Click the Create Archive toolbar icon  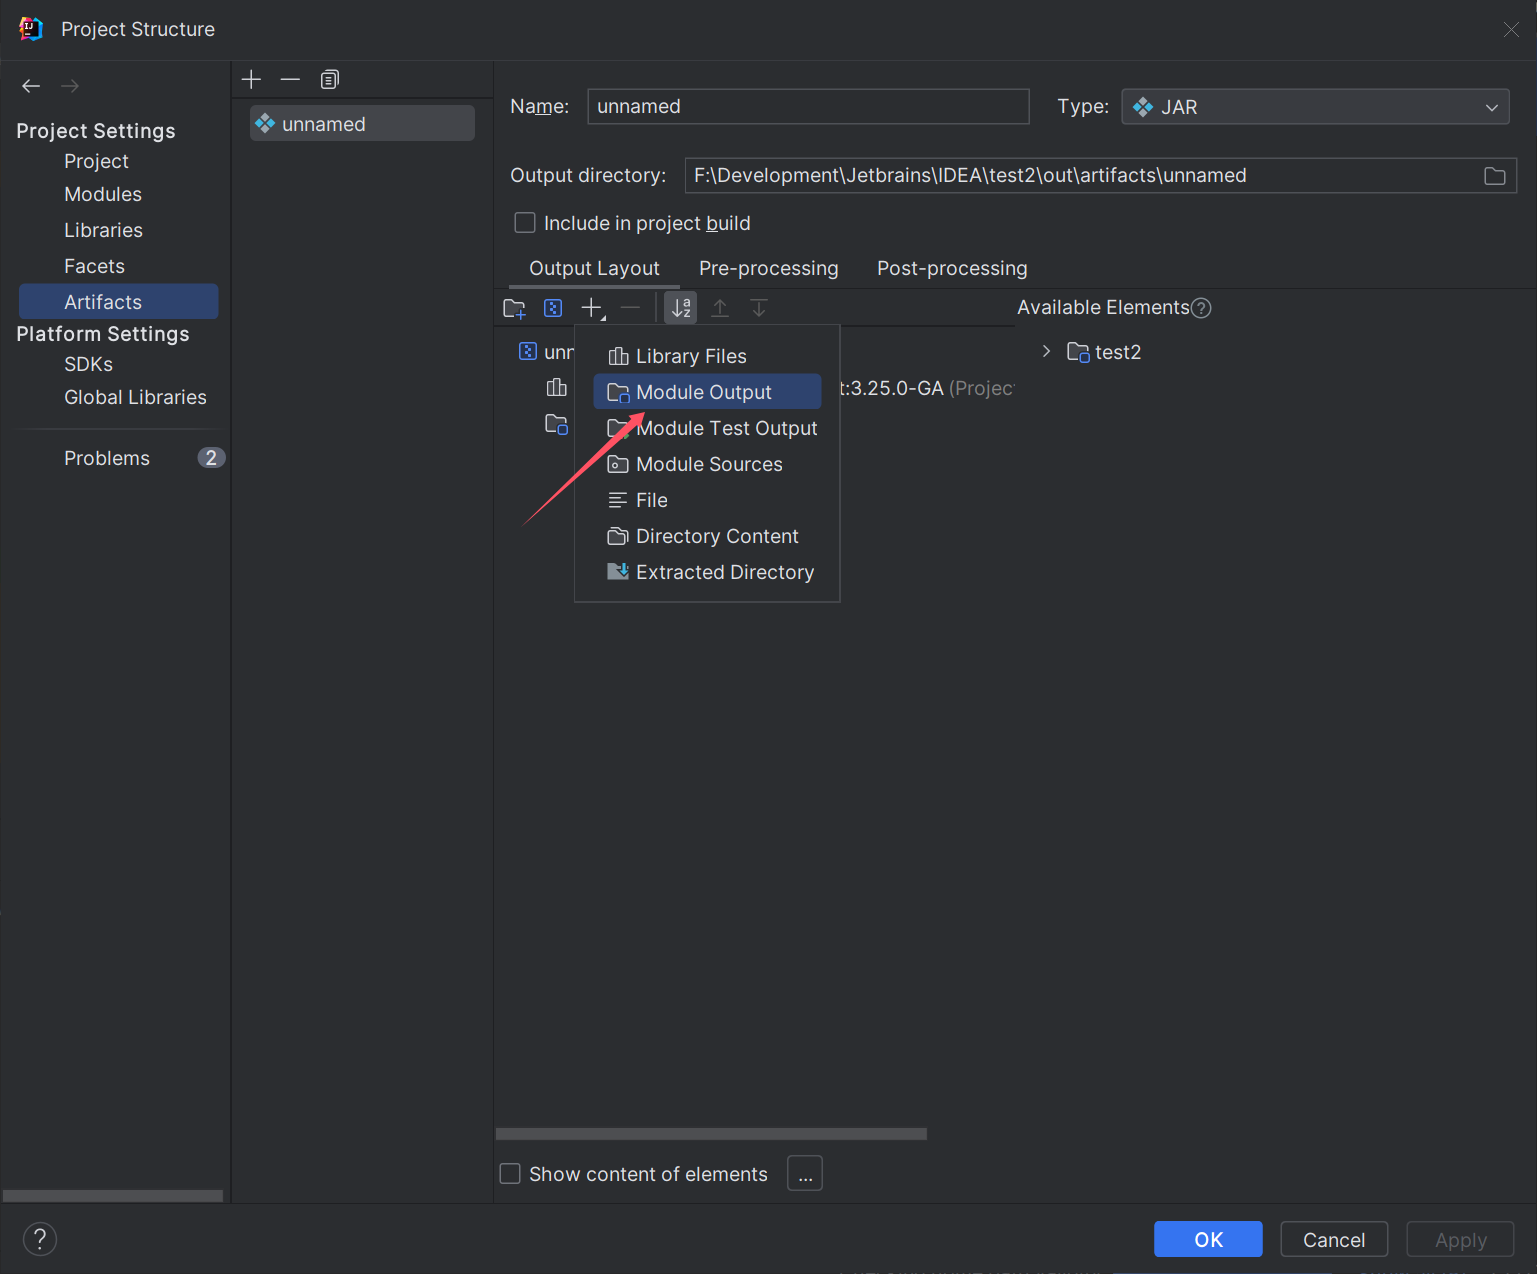(553, 308)
